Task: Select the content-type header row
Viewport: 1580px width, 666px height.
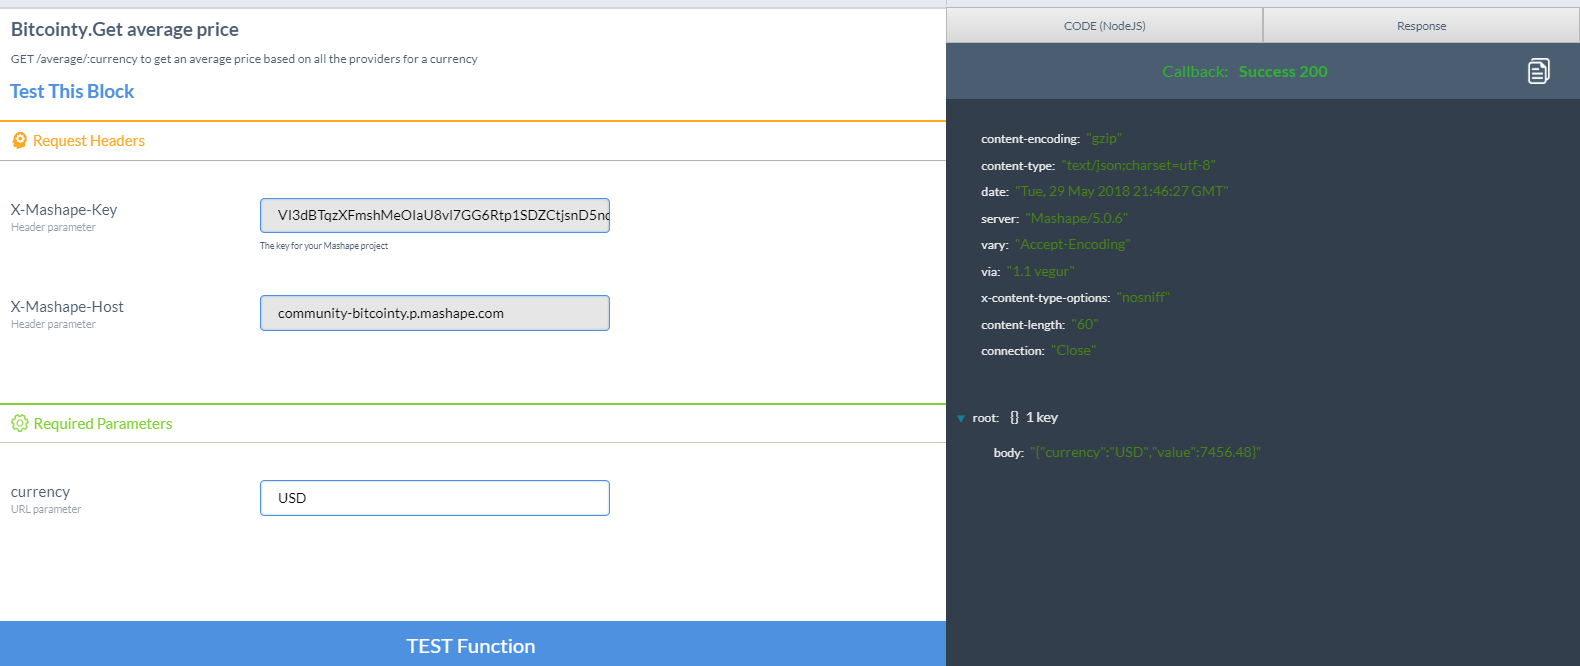Action: 1099,165
